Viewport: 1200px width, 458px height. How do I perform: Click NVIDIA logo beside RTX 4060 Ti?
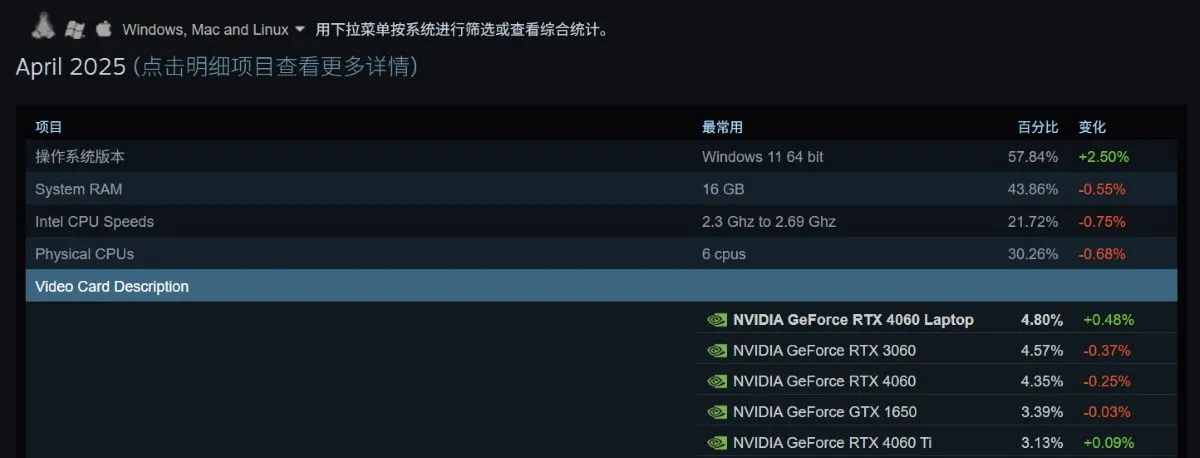pyautogui.click(x=717, y=443)
